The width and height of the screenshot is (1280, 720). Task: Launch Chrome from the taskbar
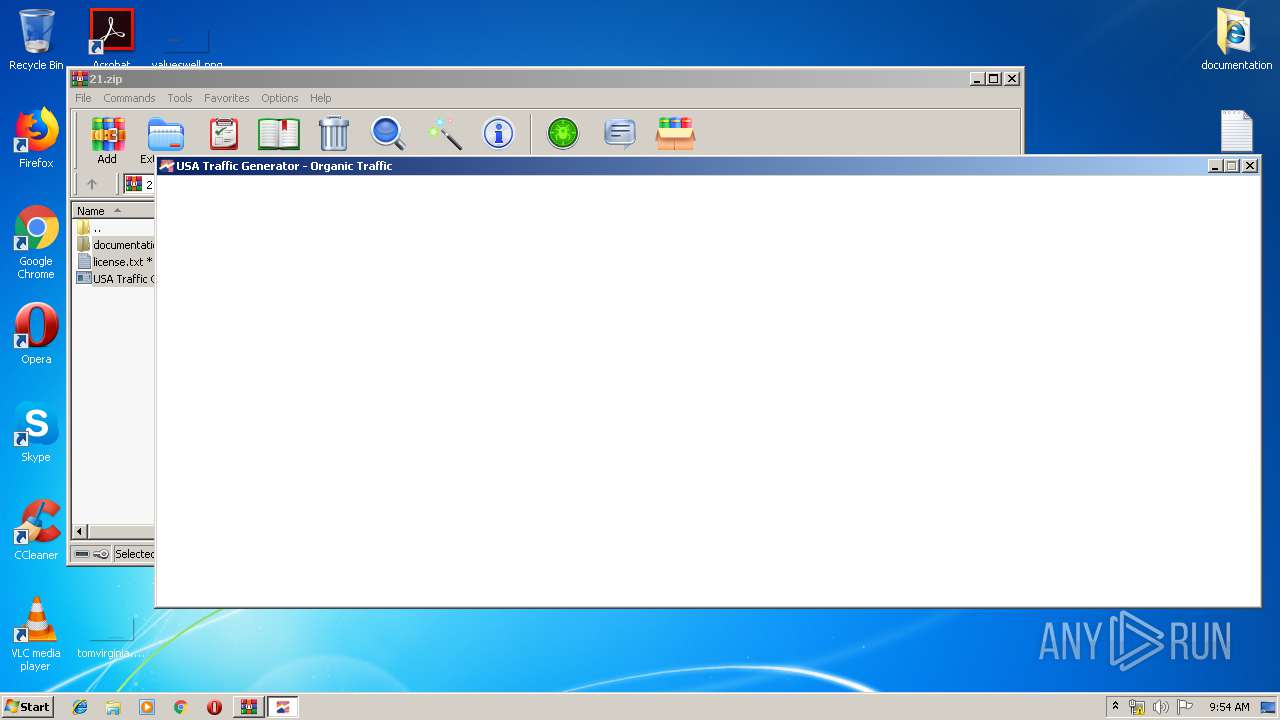pos(181,707)
